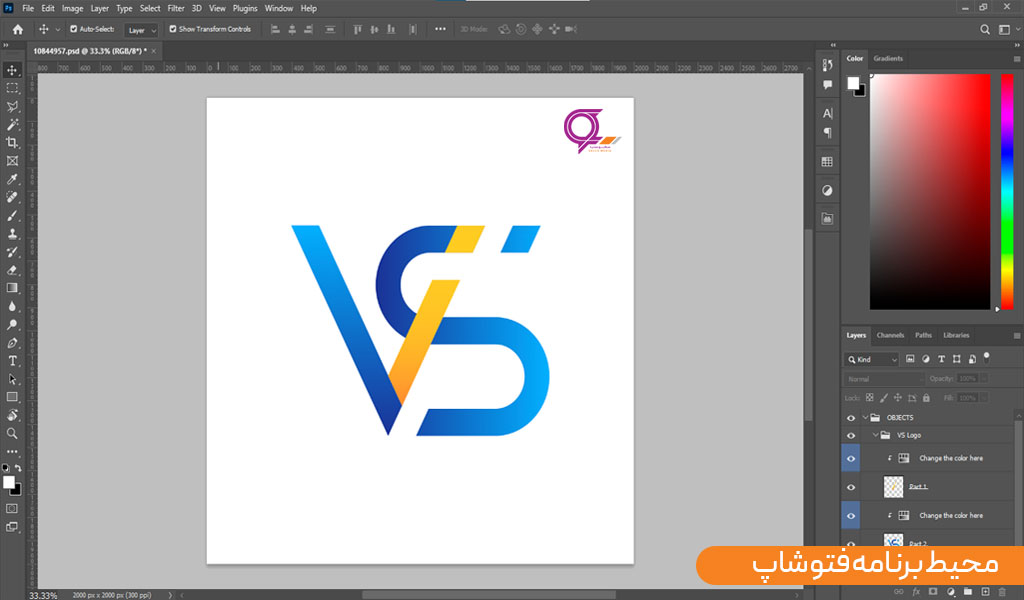1024x600 pixels.
Task: Open the Plugins menu
Action: 245,8
